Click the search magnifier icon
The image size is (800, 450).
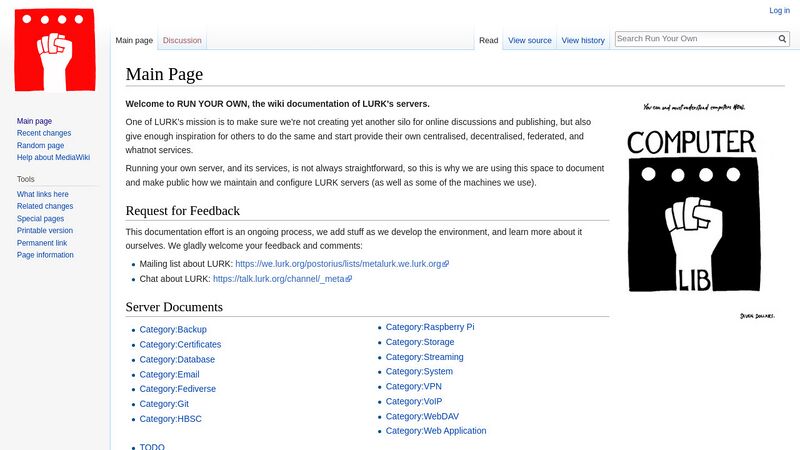(783, 39)
